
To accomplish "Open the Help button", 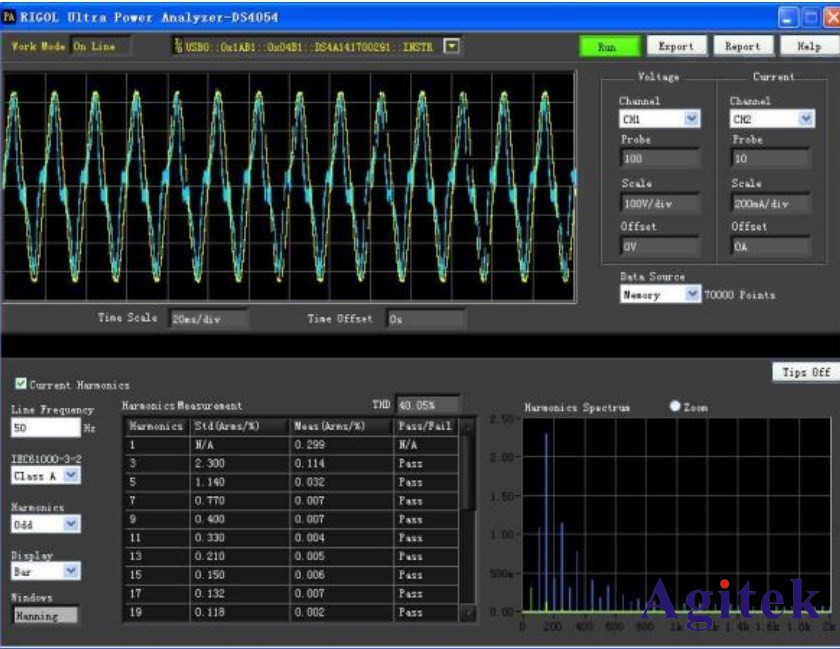I will [808, 46].
